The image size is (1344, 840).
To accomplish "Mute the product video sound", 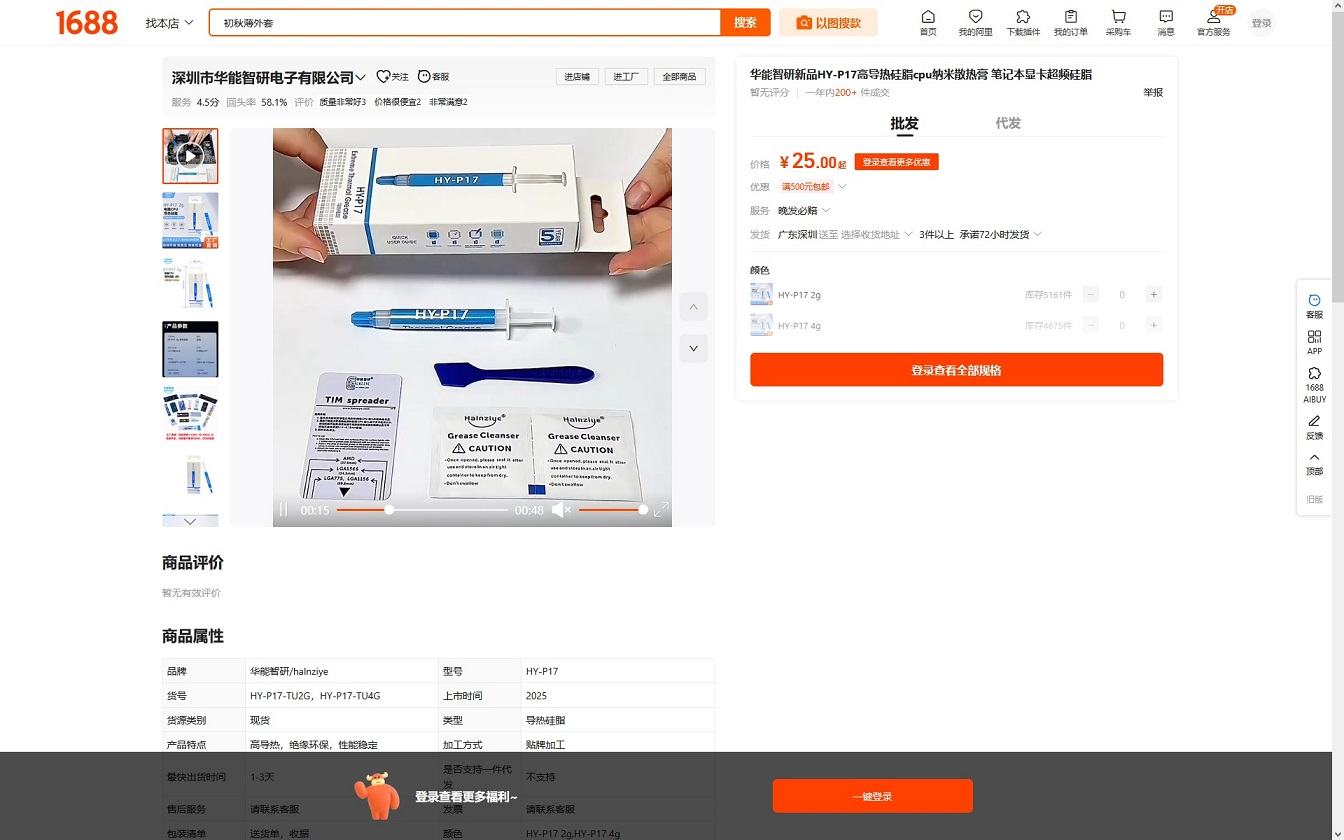I will [560, 510].
